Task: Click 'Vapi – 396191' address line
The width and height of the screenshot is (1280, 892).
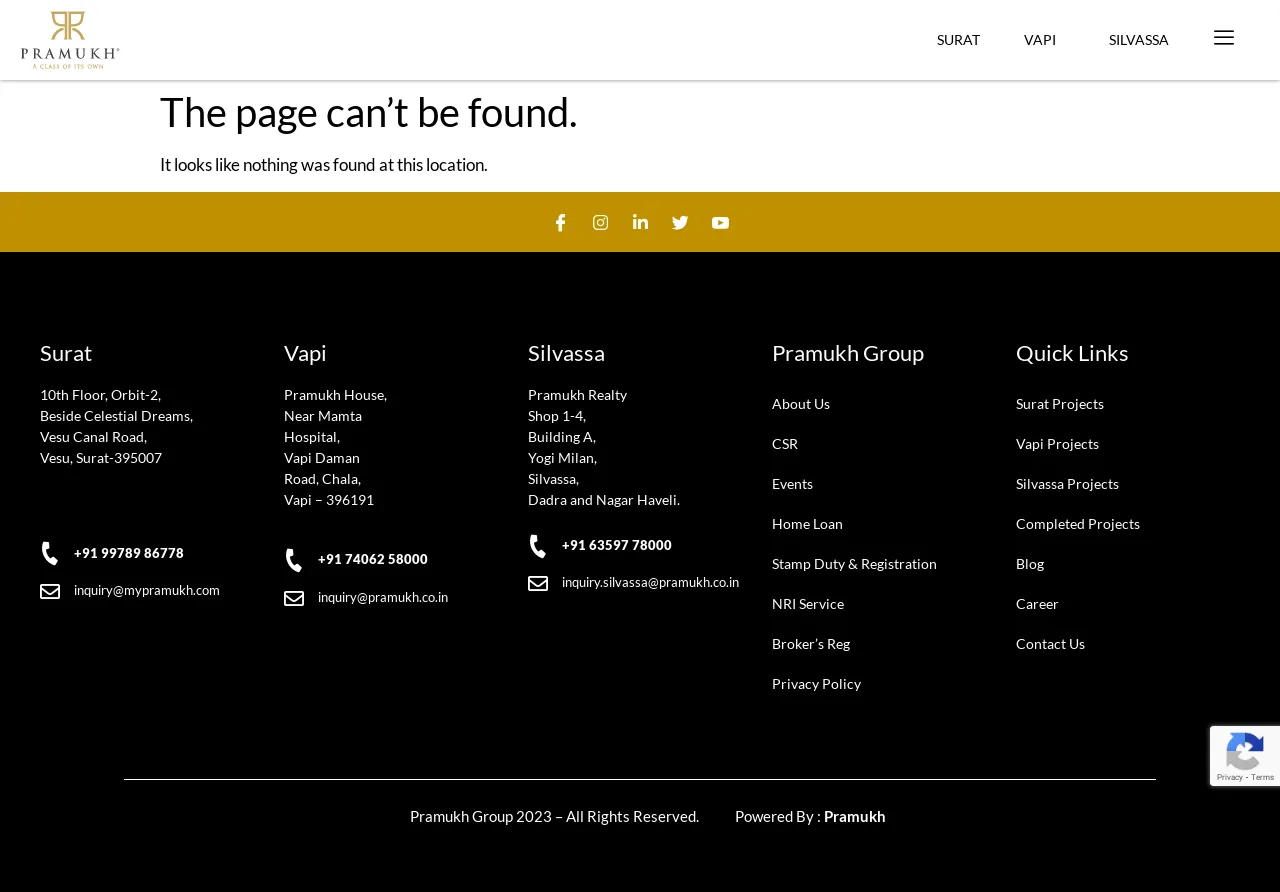Action: coord(329,500)
